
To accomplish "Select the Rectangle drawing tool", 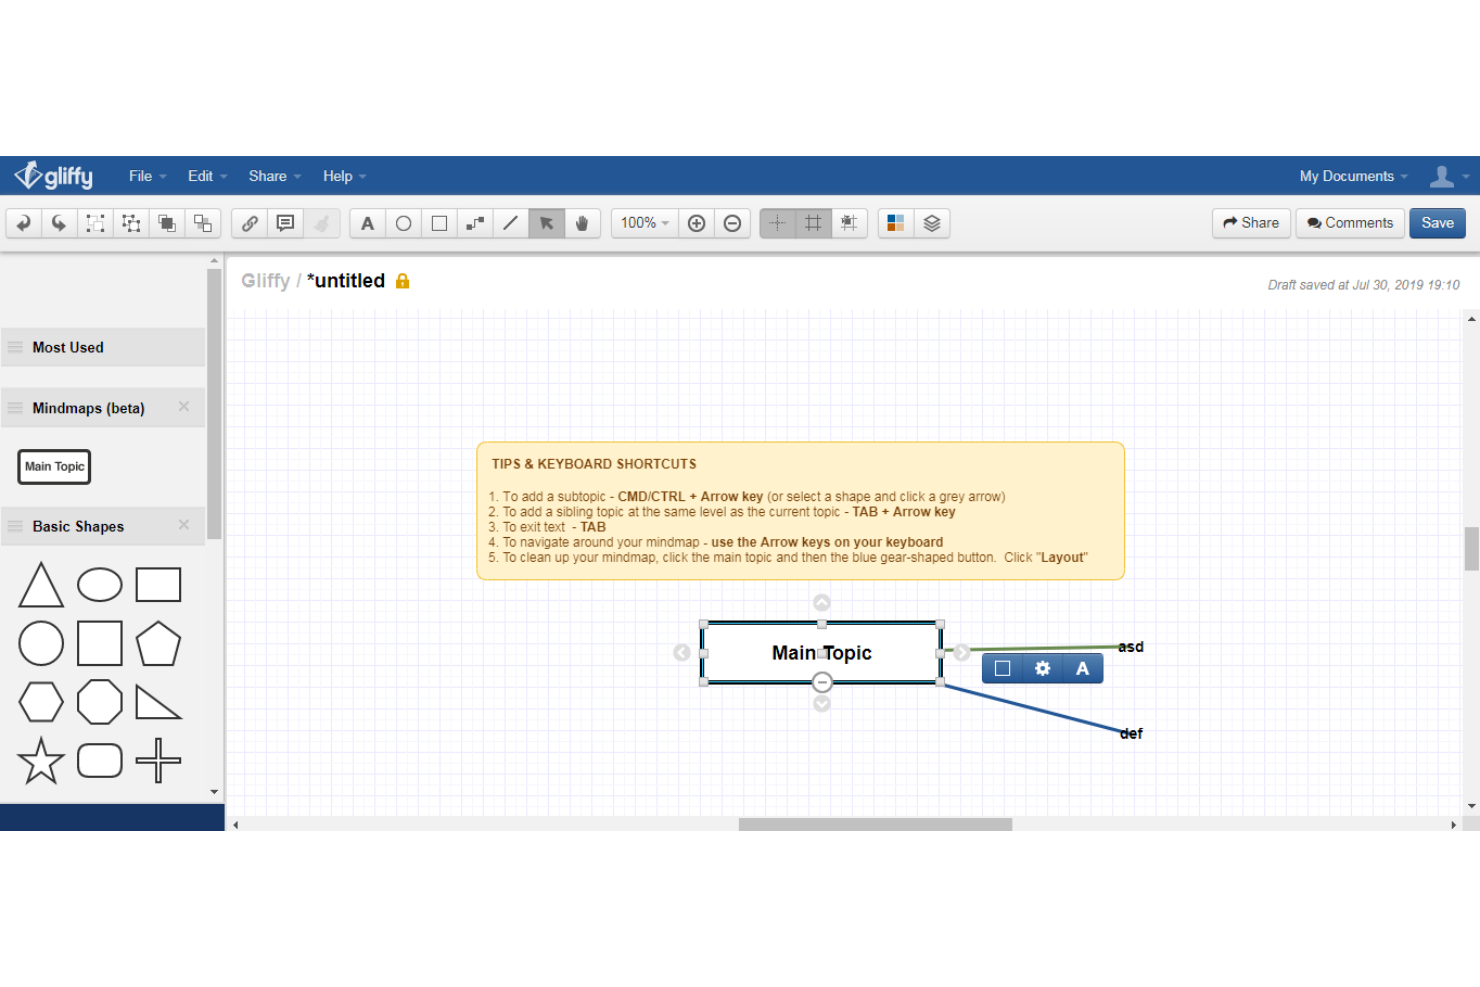I will 439,223.
